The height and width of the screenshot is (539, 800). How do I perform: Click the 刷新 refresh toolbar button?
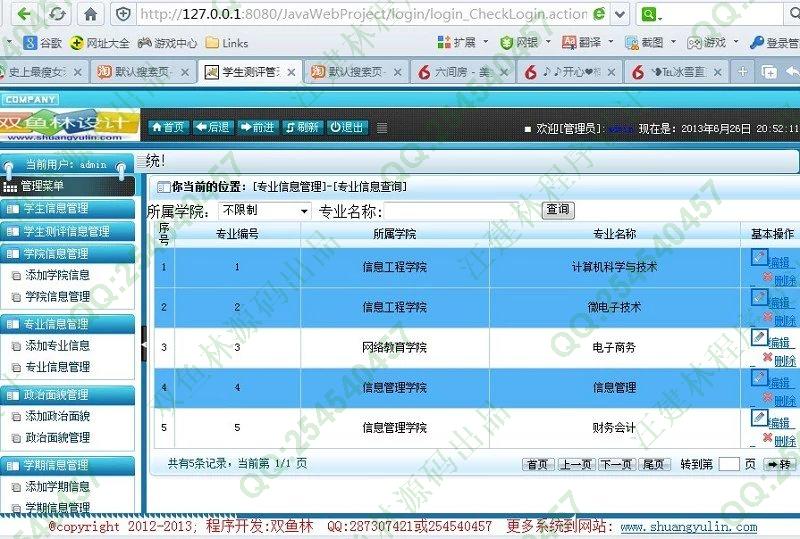pos(302,127)
